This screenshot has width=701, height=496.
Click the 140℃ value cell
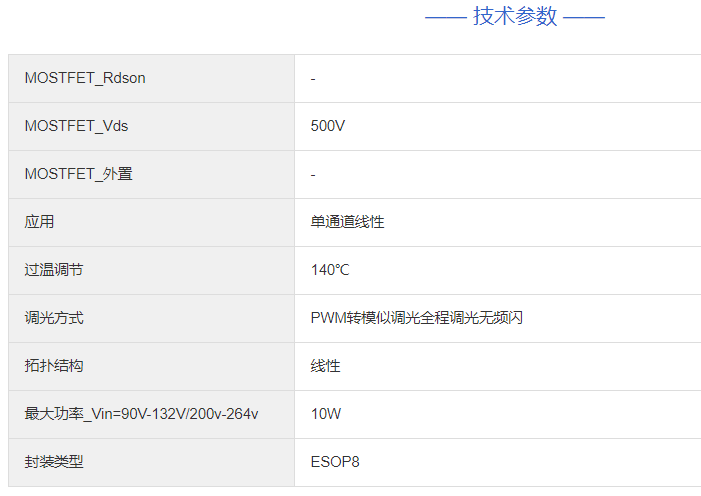coord(330,270)
